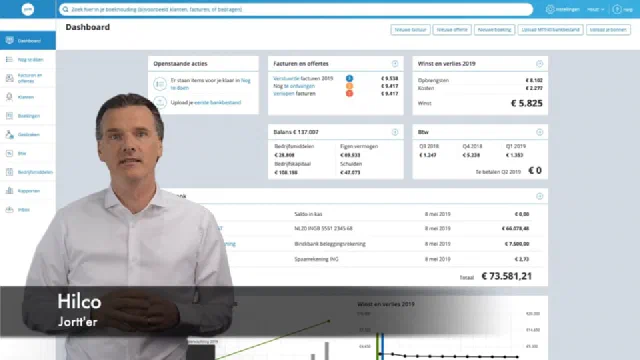The width and height of the screenshot is (640, 360).
Task: Click the Bedrijfskapitaal label in Balans
Action: (293, 164)
